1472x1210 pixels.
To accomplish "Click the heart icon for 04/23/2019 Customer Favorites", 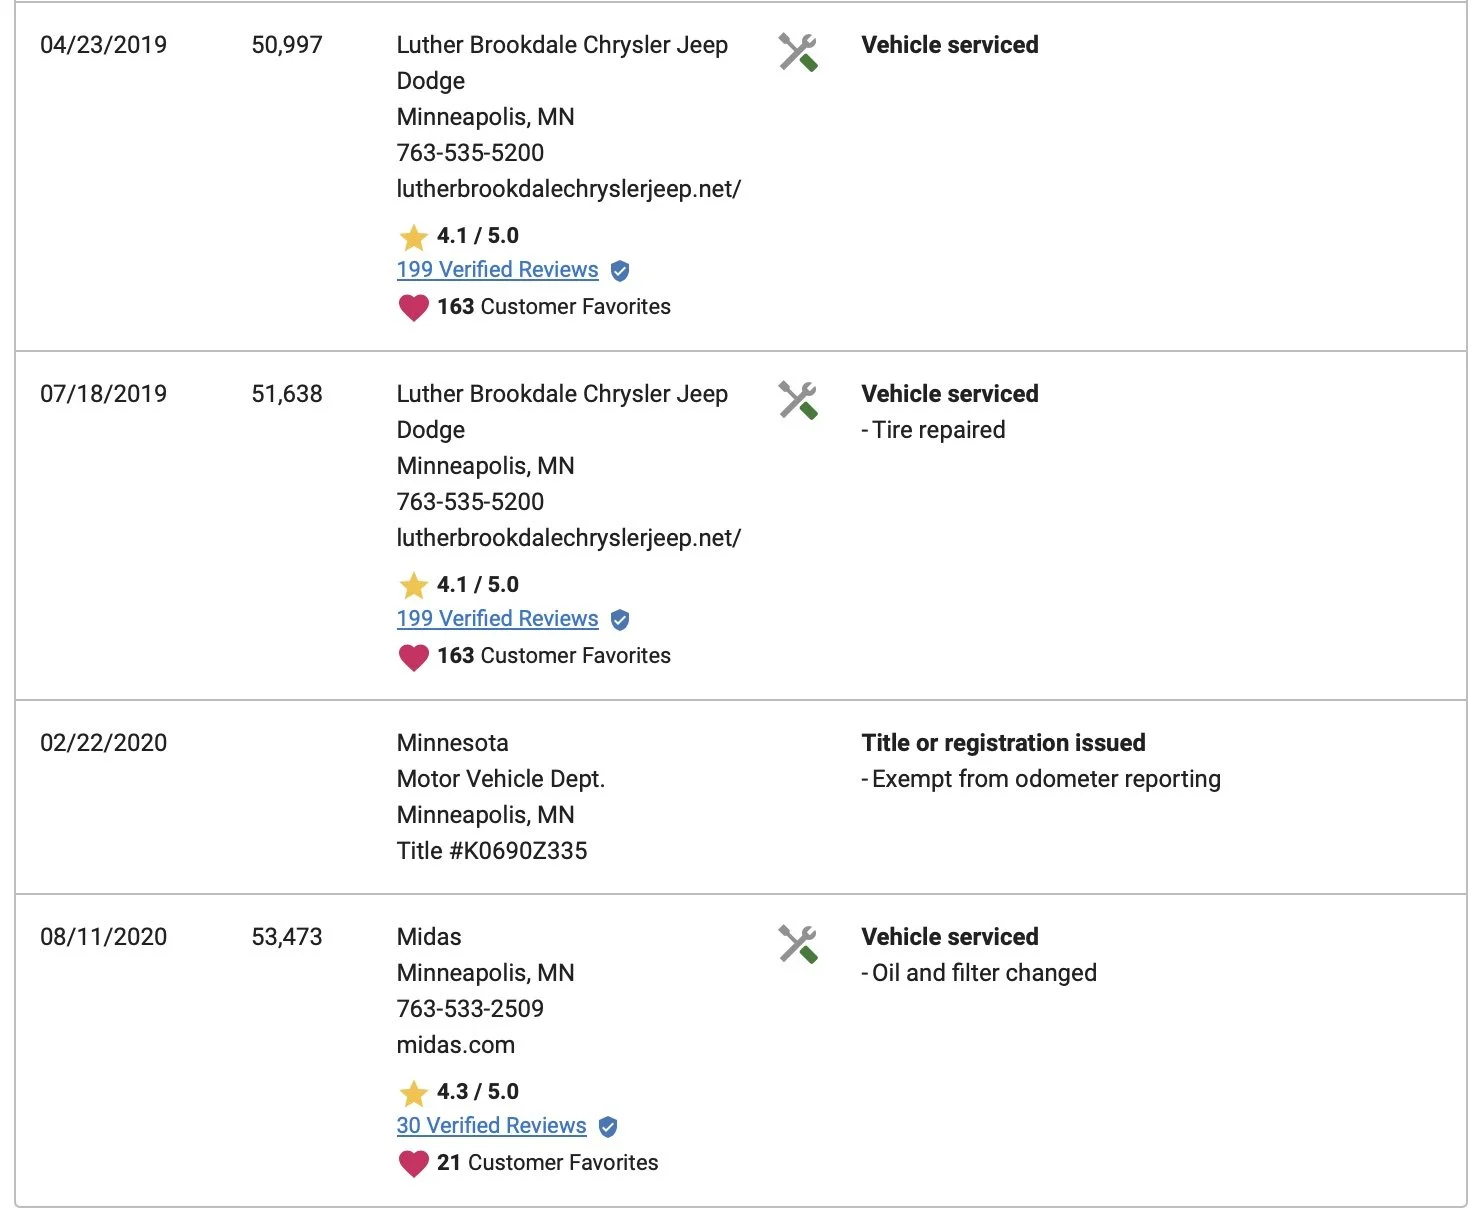I will (413, 307).
